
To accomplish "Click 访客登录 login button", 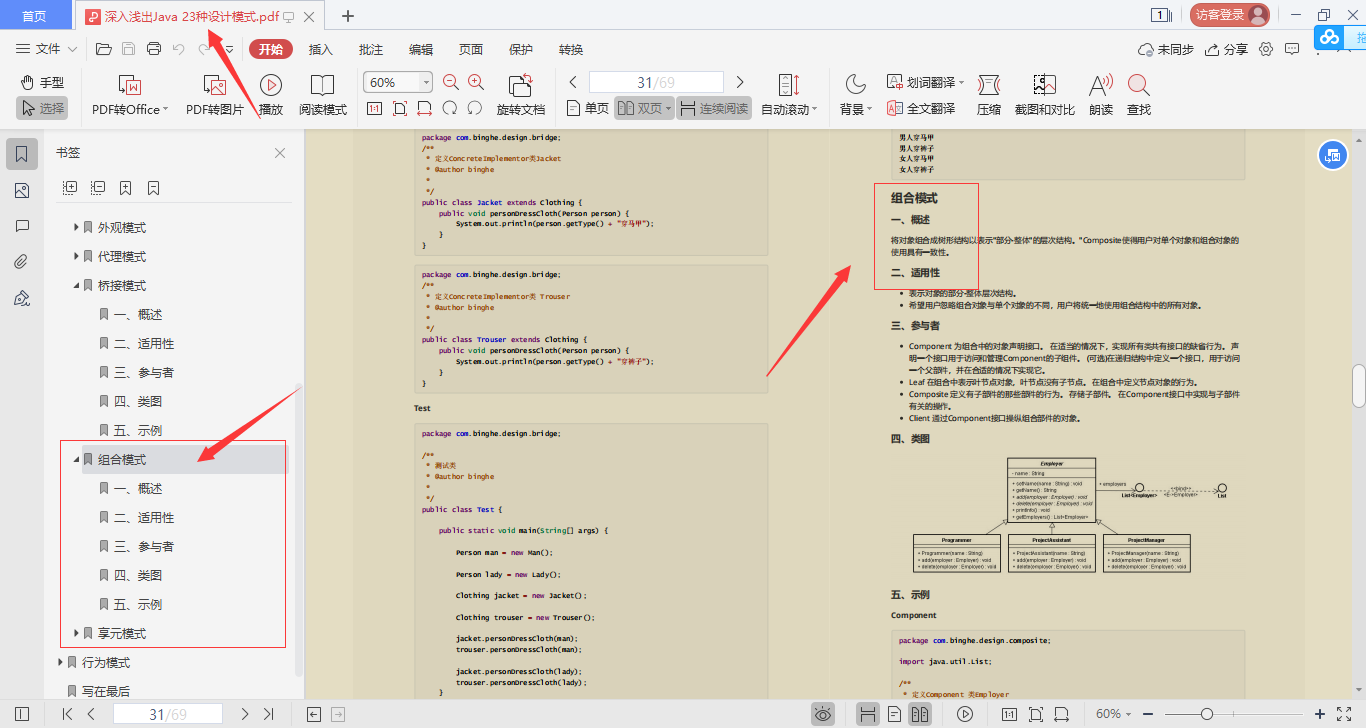I will click(1230, 14).
